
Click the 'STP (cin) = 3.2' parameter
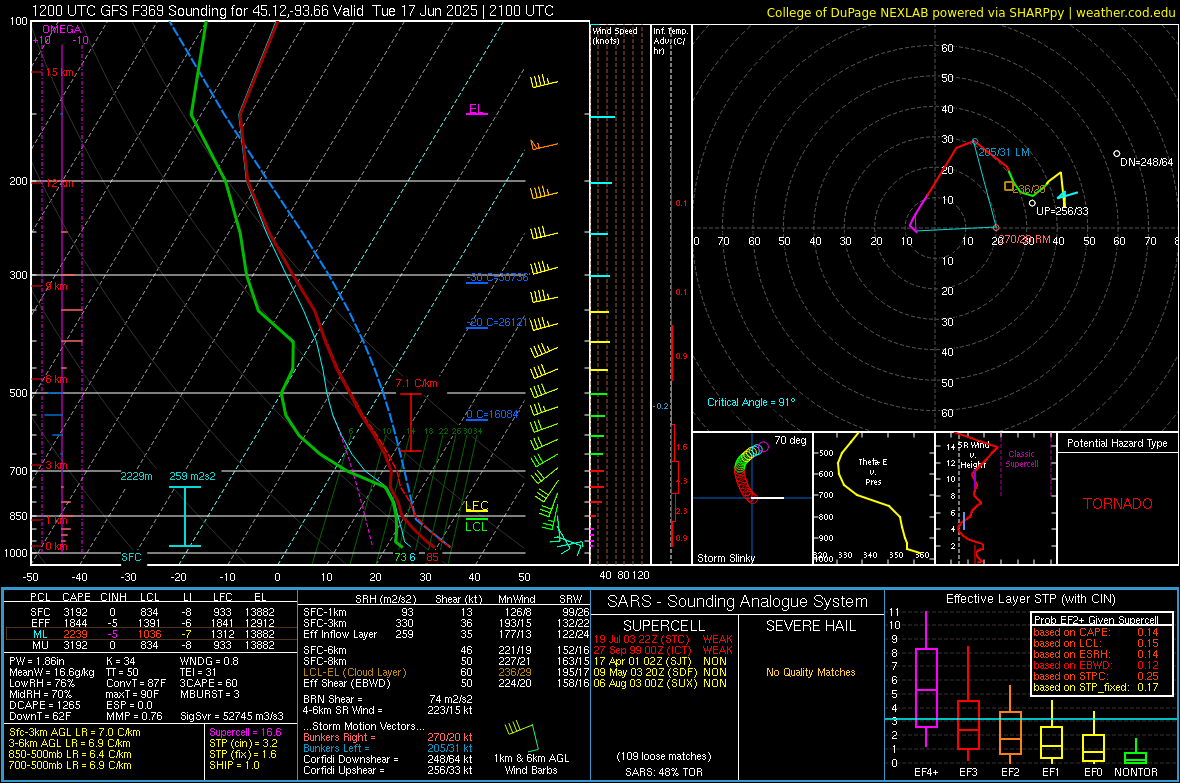pyautogui.click(x=243, y=742)
